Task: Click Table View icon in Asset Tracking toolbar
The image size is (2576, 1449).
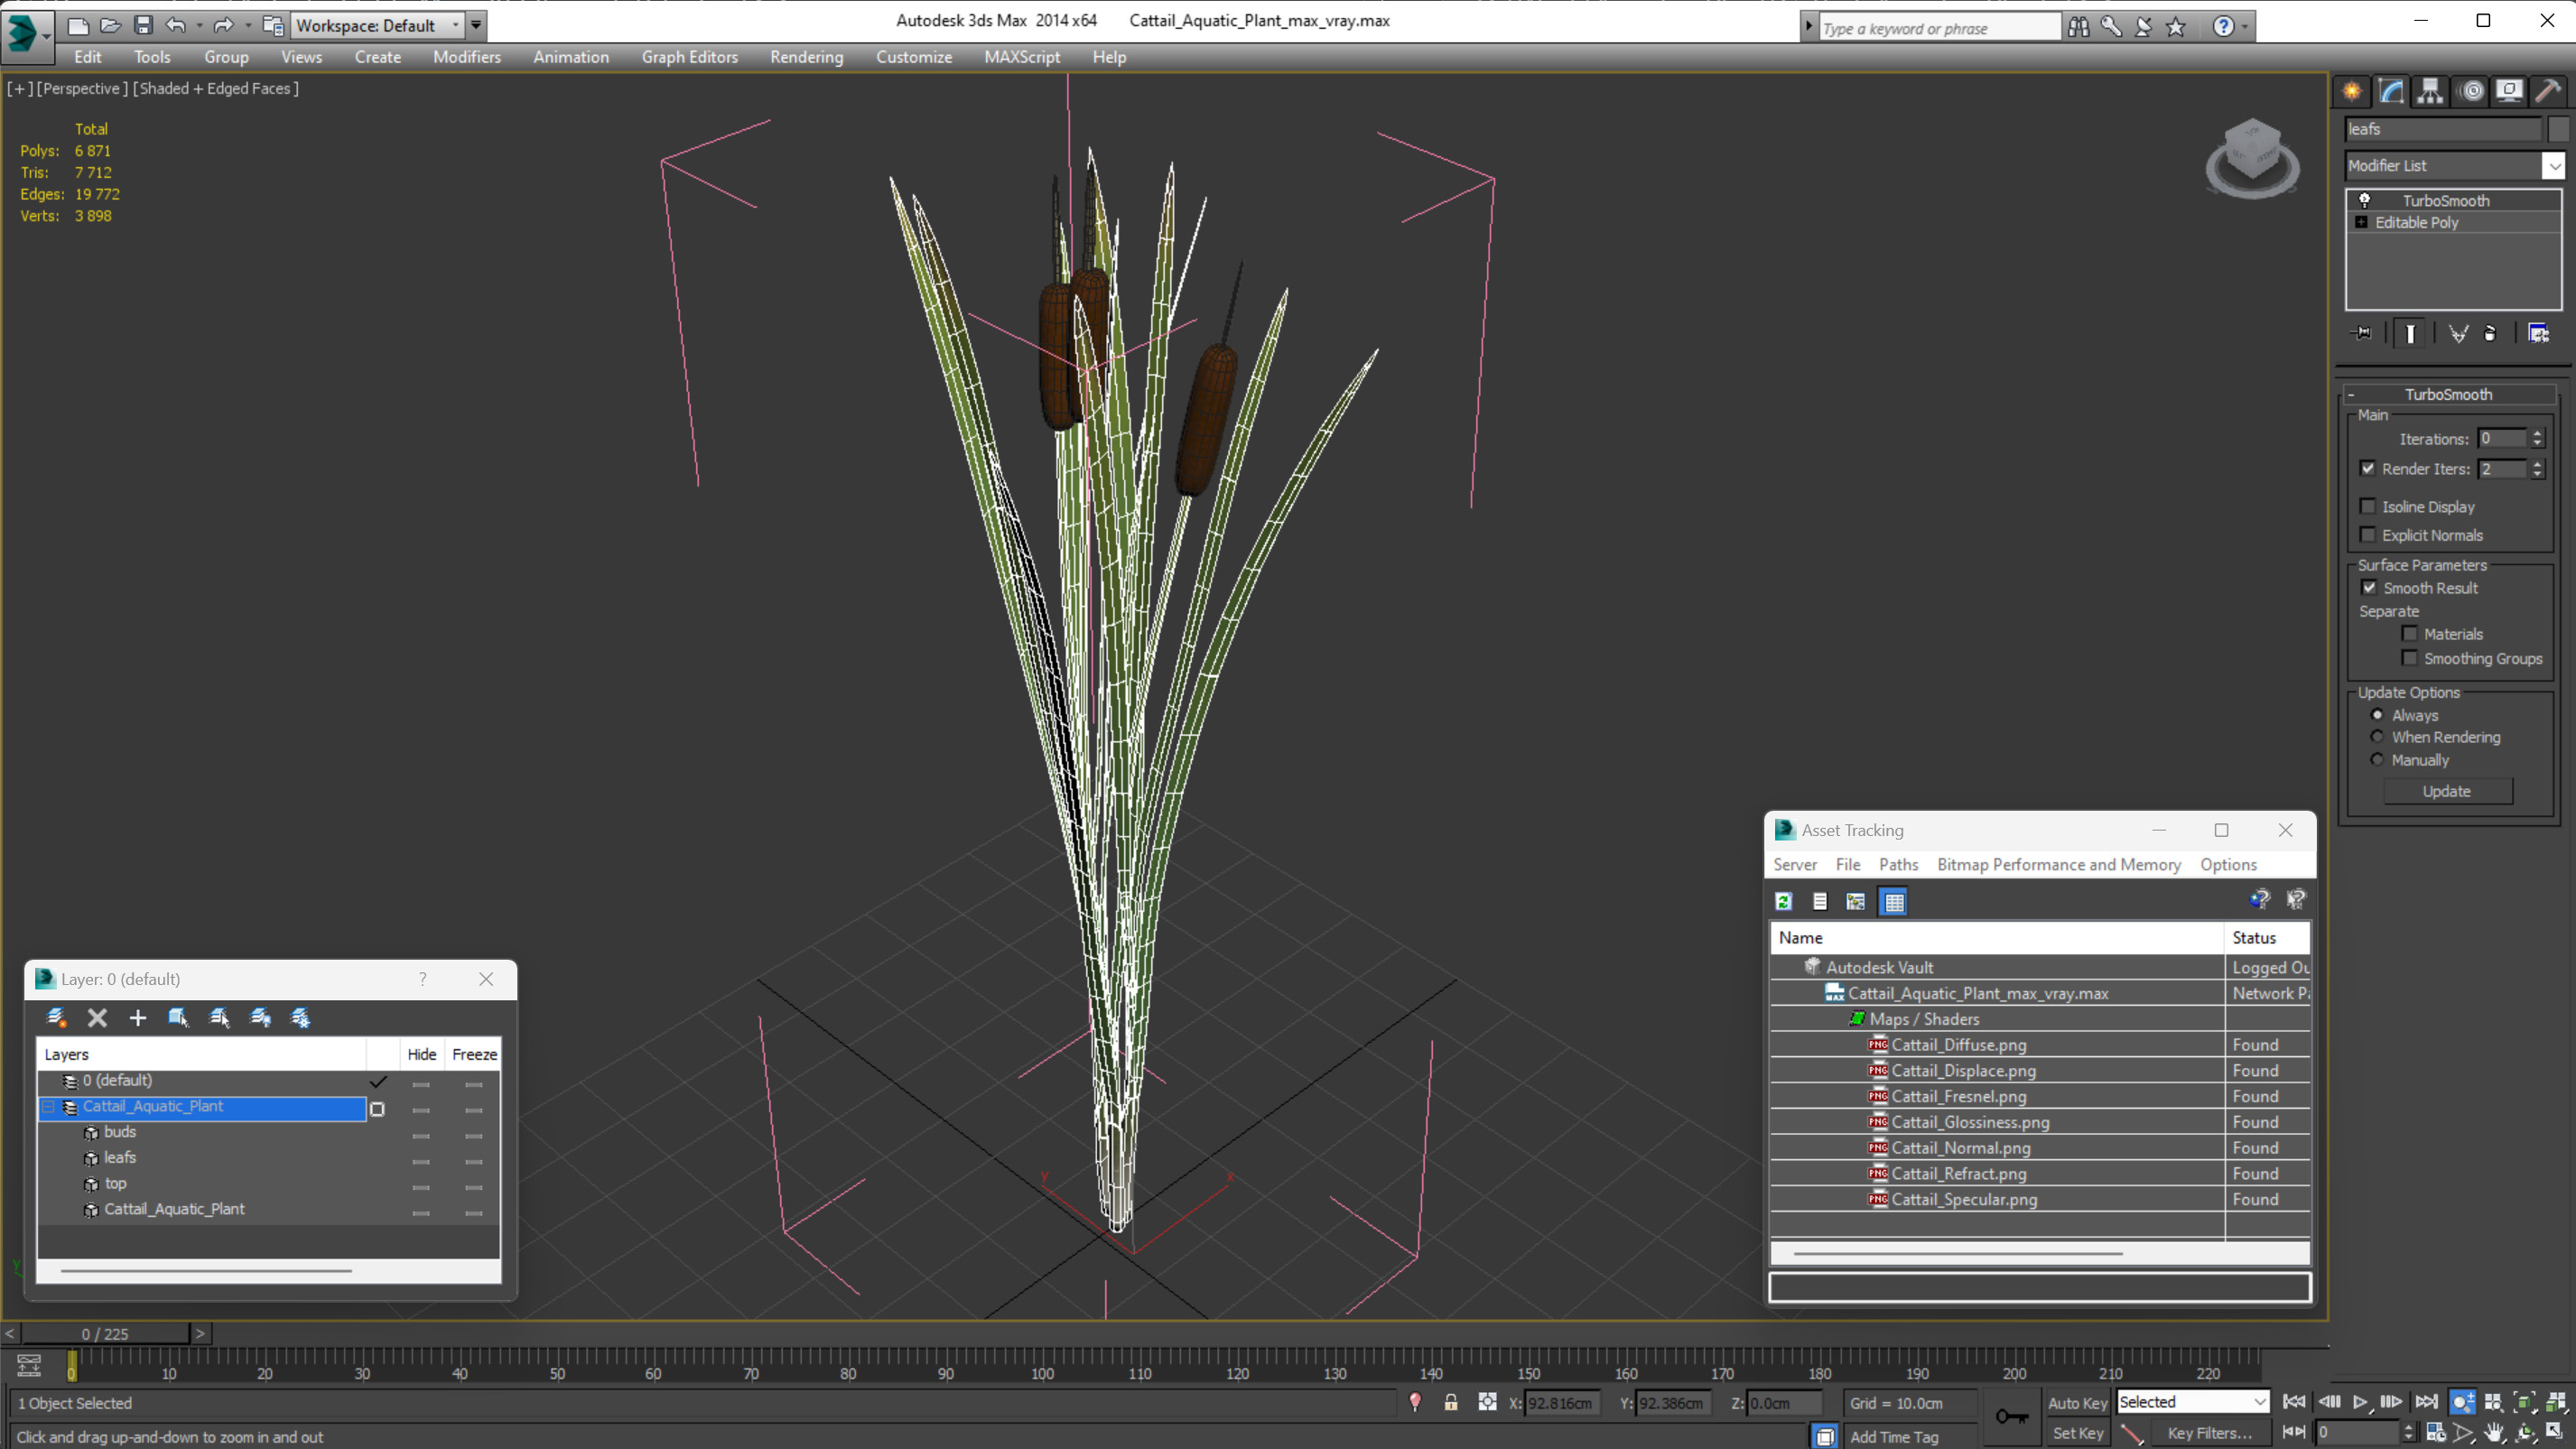Action: [1894, 901]
